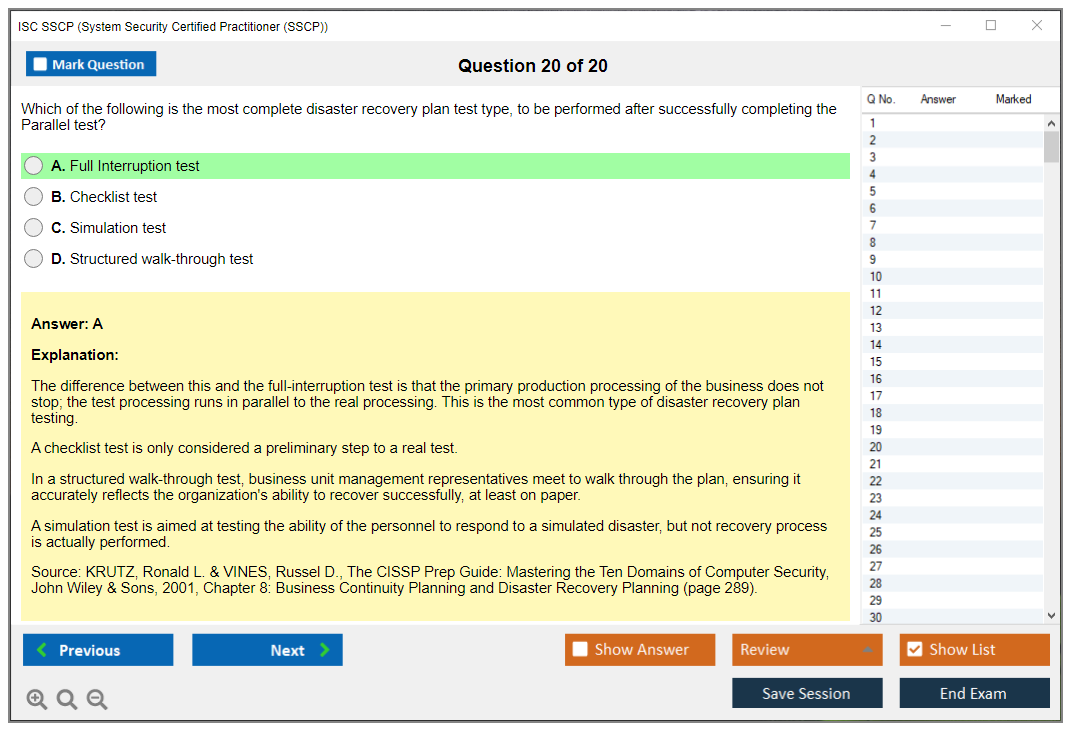Viewport: 1075px width, 735px height.
Task: Choose option B Checklist test
Action: [34, 197]
